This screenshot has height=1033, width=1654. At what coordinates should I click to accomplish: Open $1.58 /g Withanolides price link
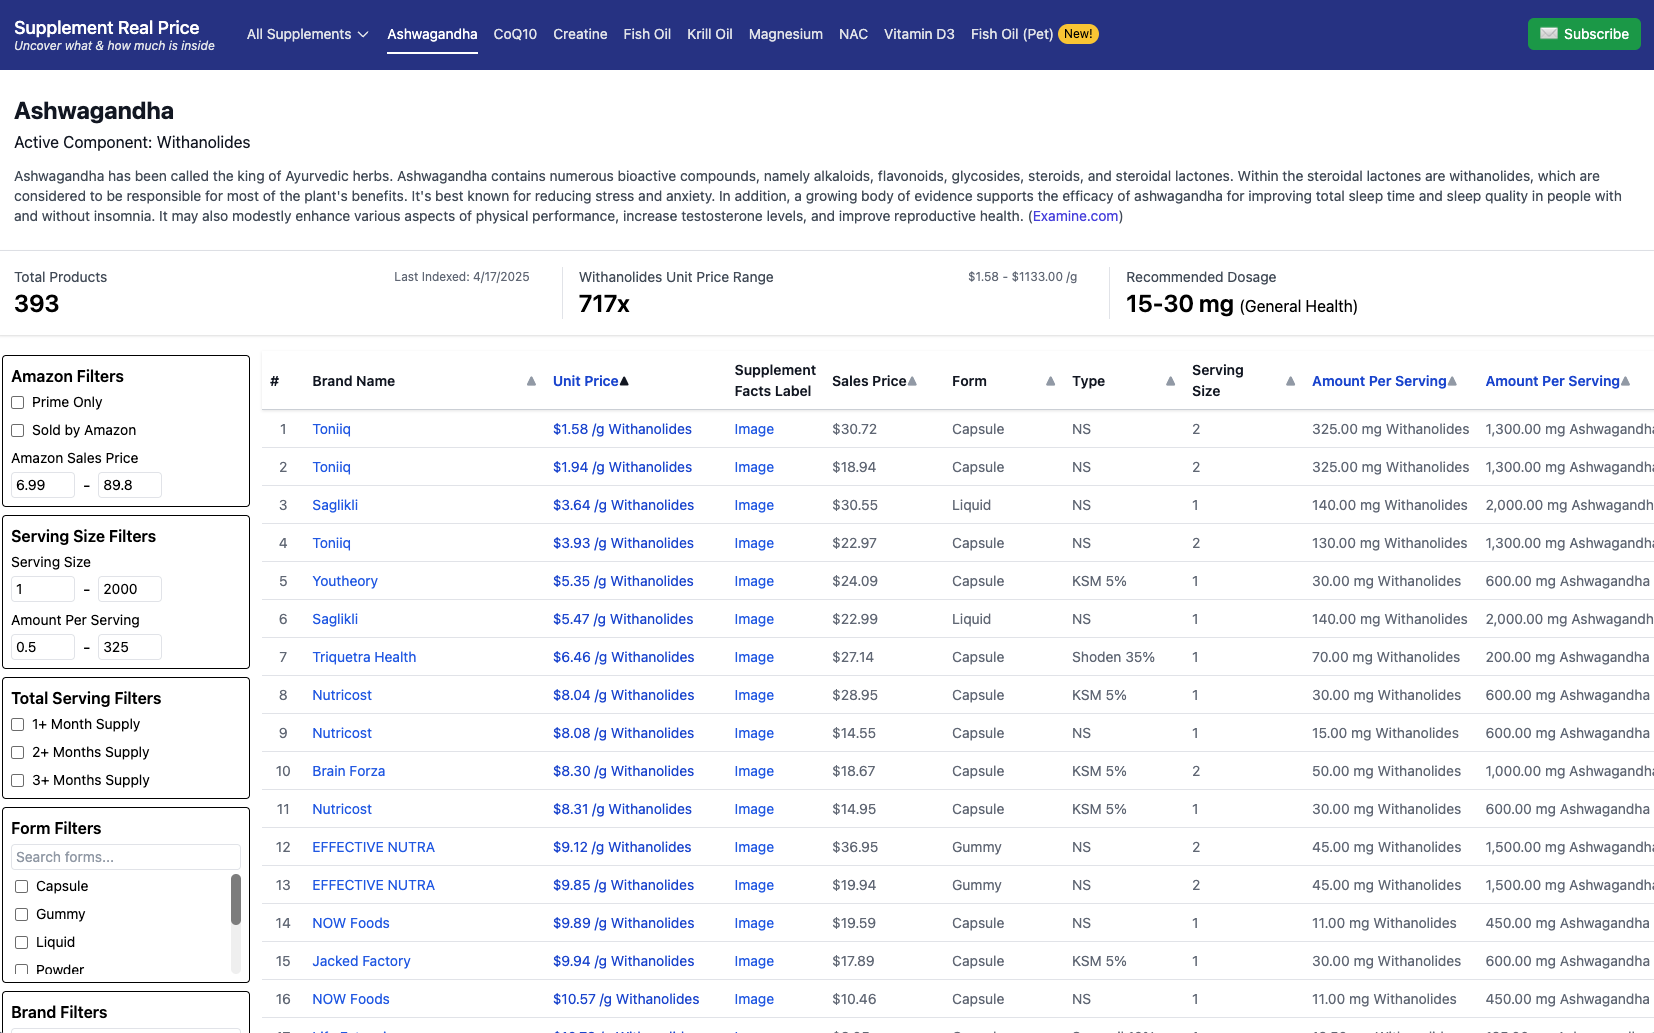coord(622,429)
